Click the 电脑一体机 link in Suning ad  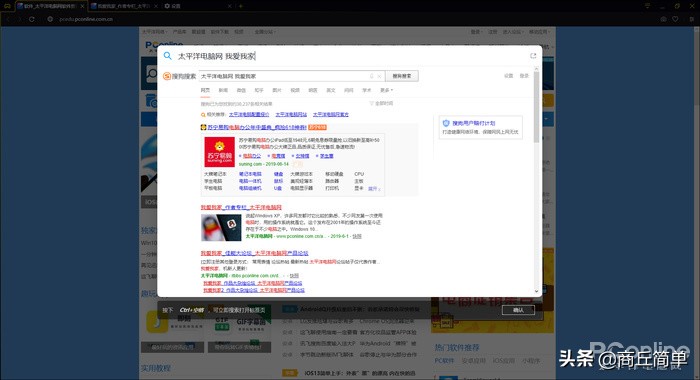coord(250,181)
